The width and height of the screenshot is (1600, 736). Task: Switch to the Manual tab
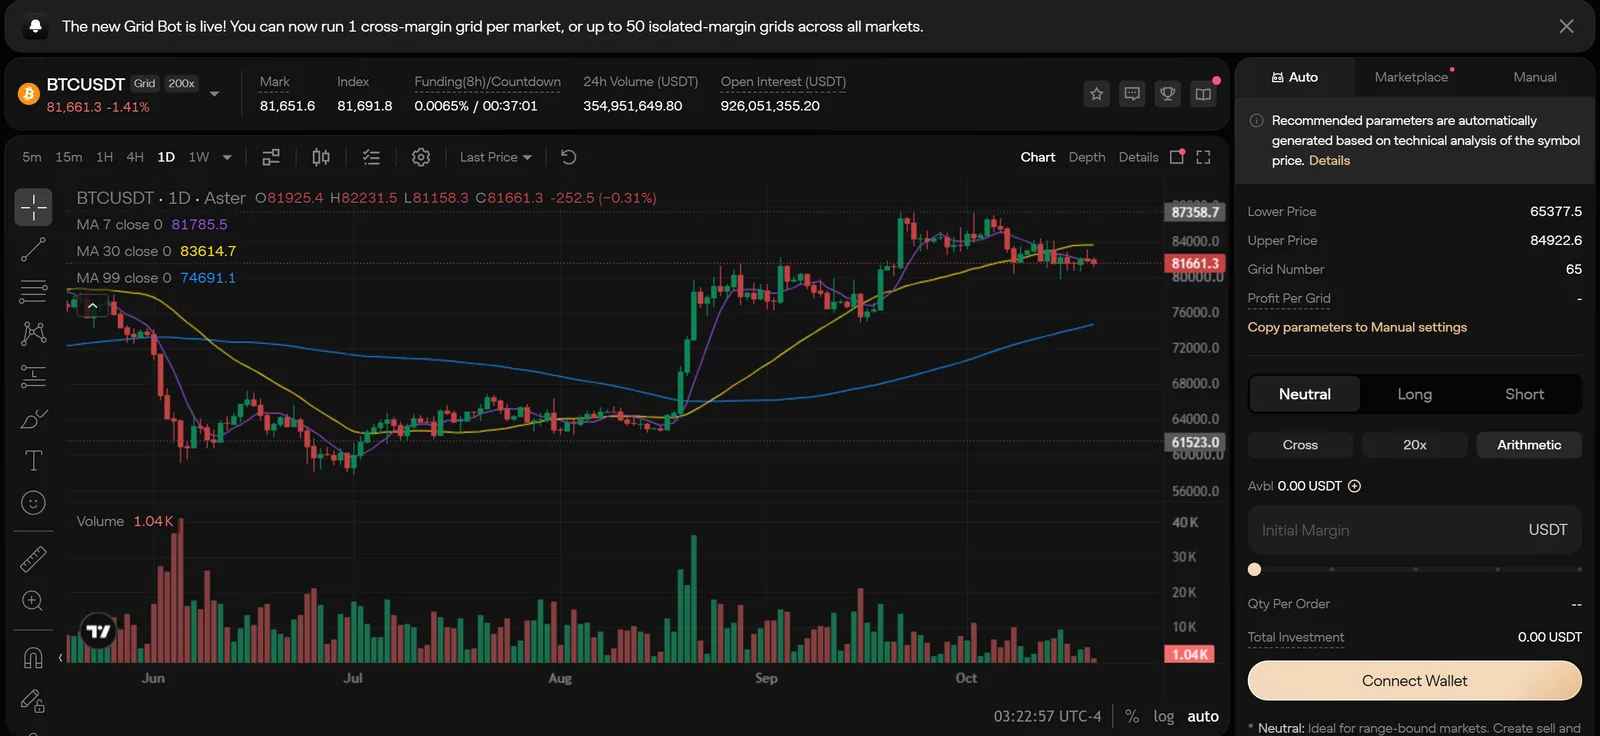[x=1535, y=77]
